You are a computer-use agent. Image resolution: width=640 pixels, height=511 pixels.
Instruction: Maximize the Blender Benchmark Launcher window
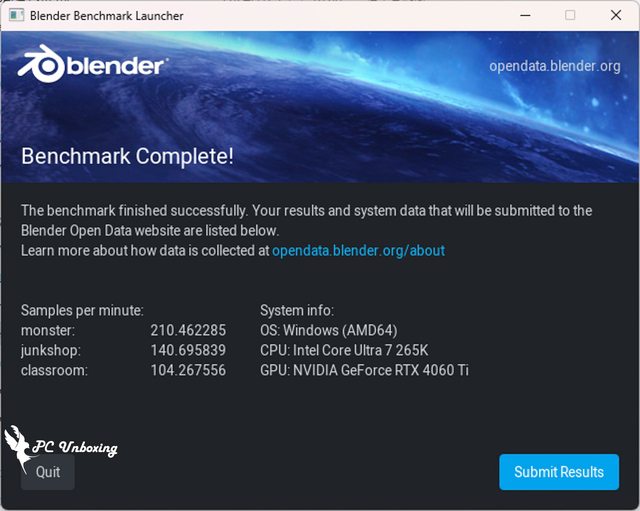570,16
